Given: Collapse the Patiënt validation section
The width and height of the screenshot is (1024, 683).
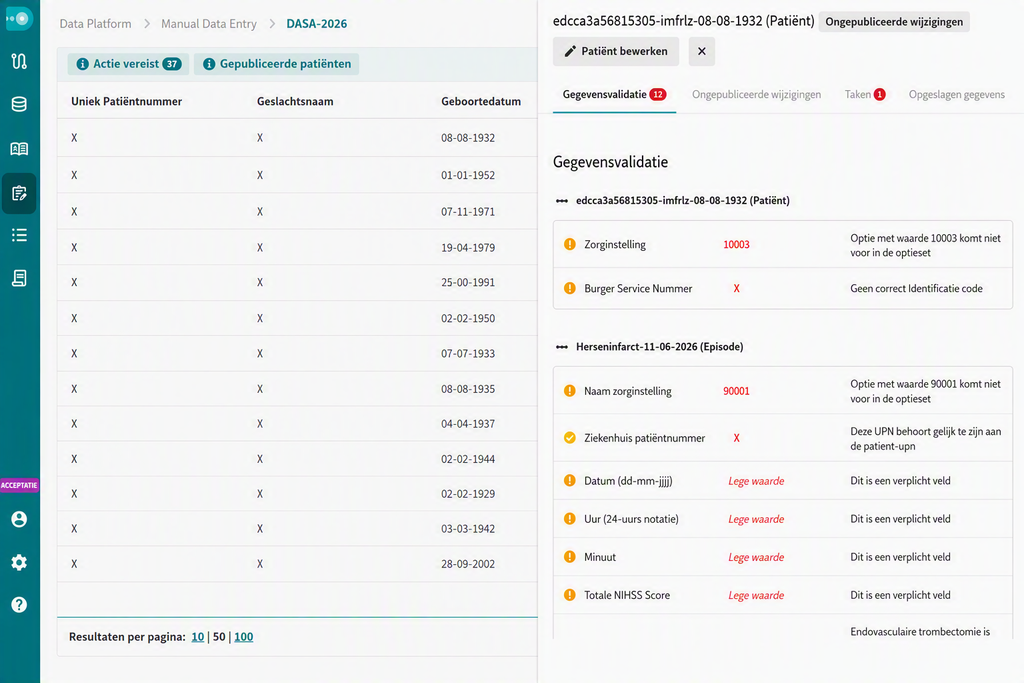Looking at the screenshot, I should (562, 200).
